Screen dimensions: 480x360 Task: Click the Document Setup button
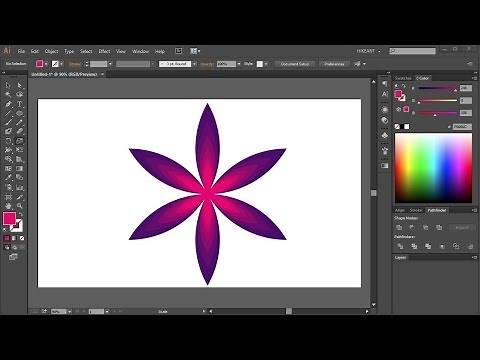pyautogui.click(x=295, y=64)
